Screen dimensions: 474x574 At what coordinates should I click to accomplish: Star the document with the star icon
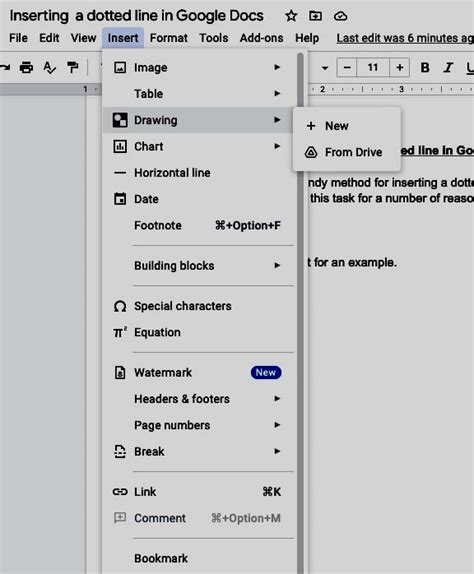click(291, 16)
